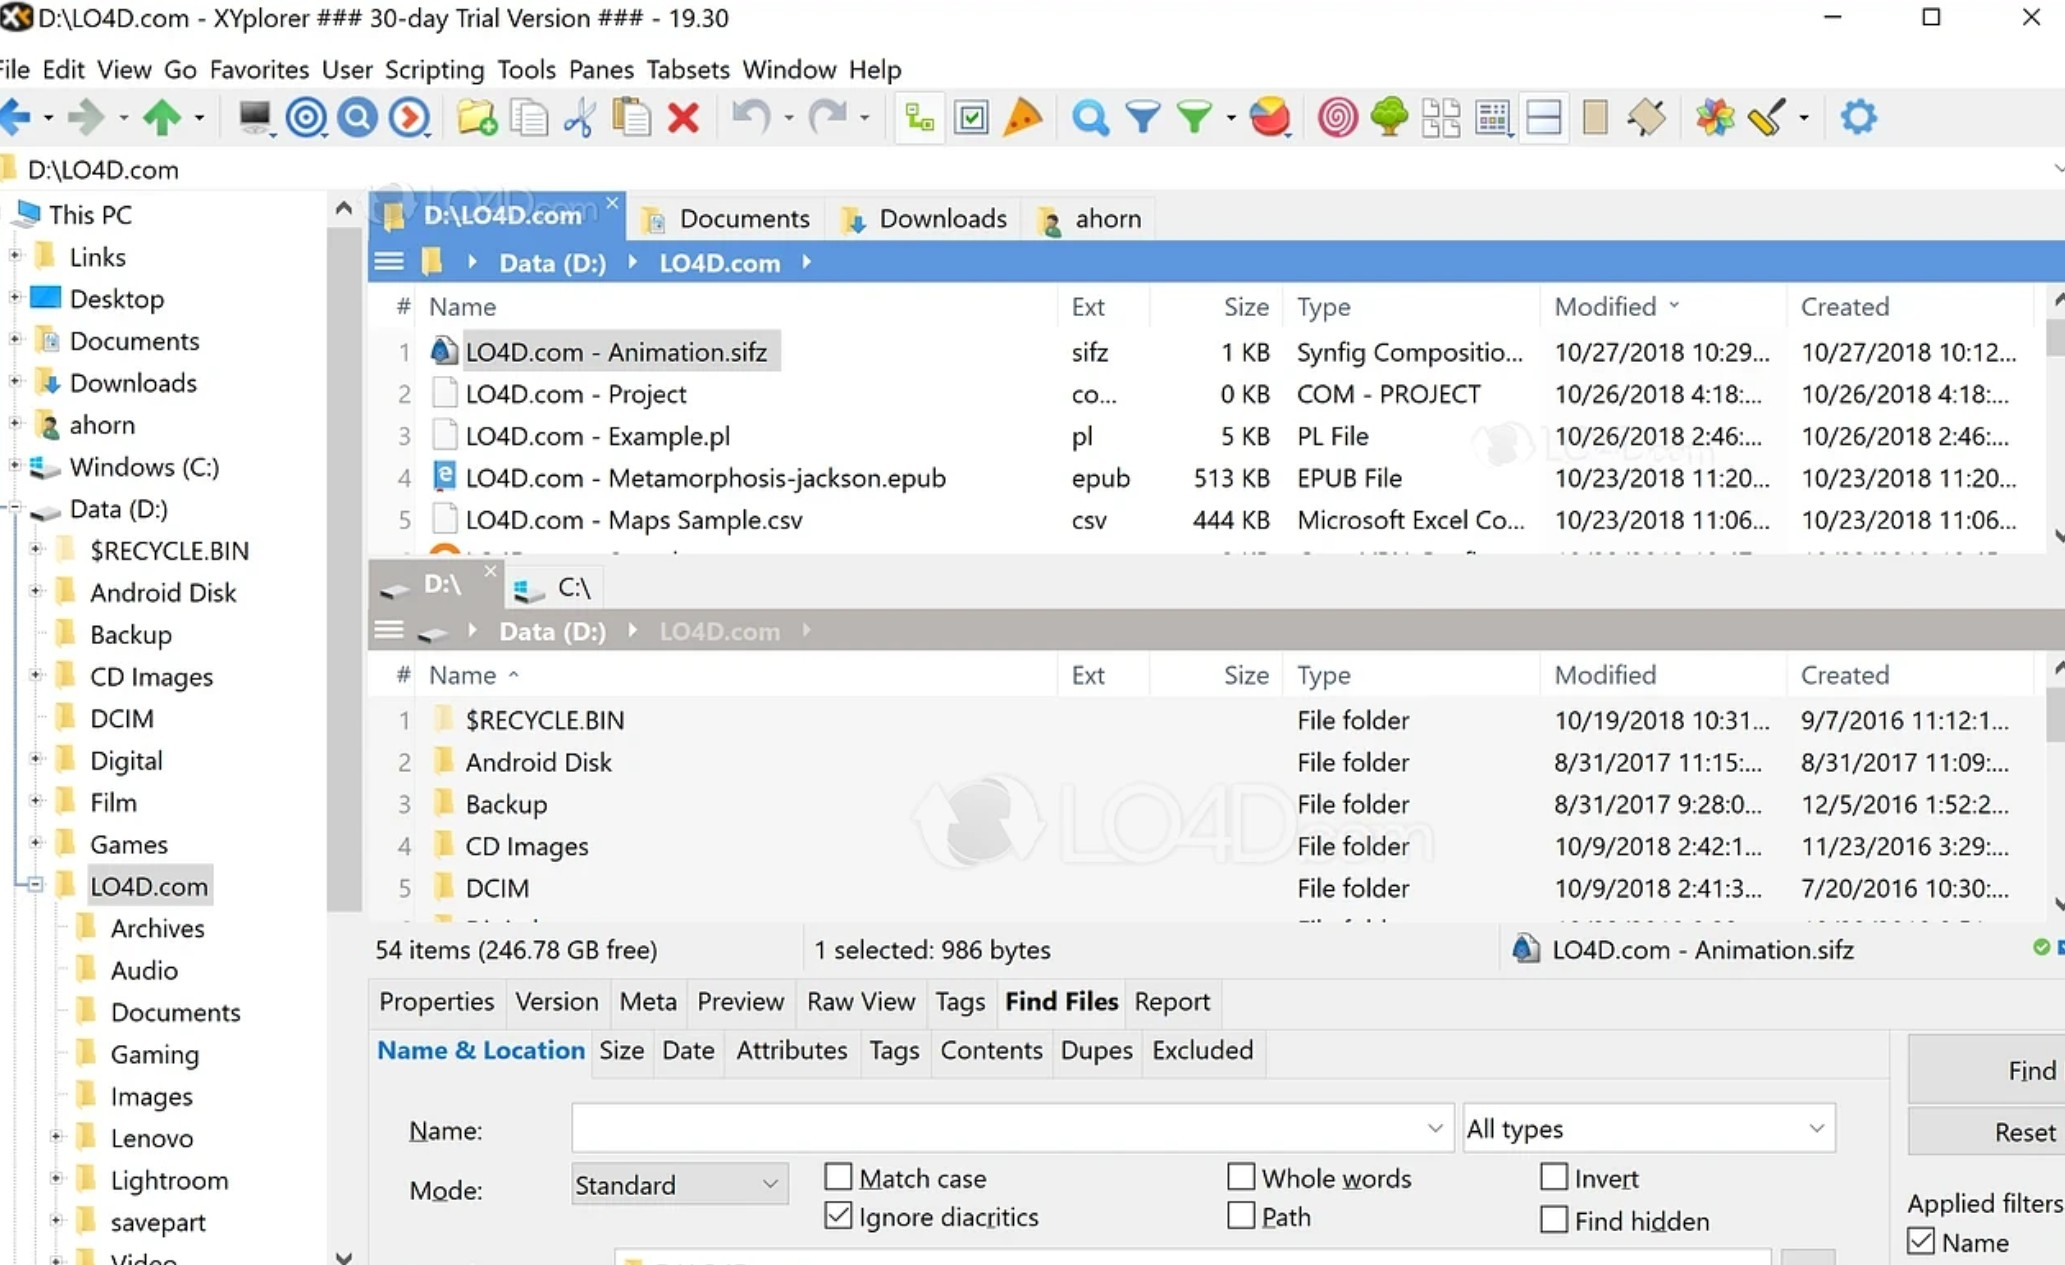Select LO4D.com - Metamorphosis-jackson.epub file
This screenshot has width=2065, height=1265.
coord(705,478)
